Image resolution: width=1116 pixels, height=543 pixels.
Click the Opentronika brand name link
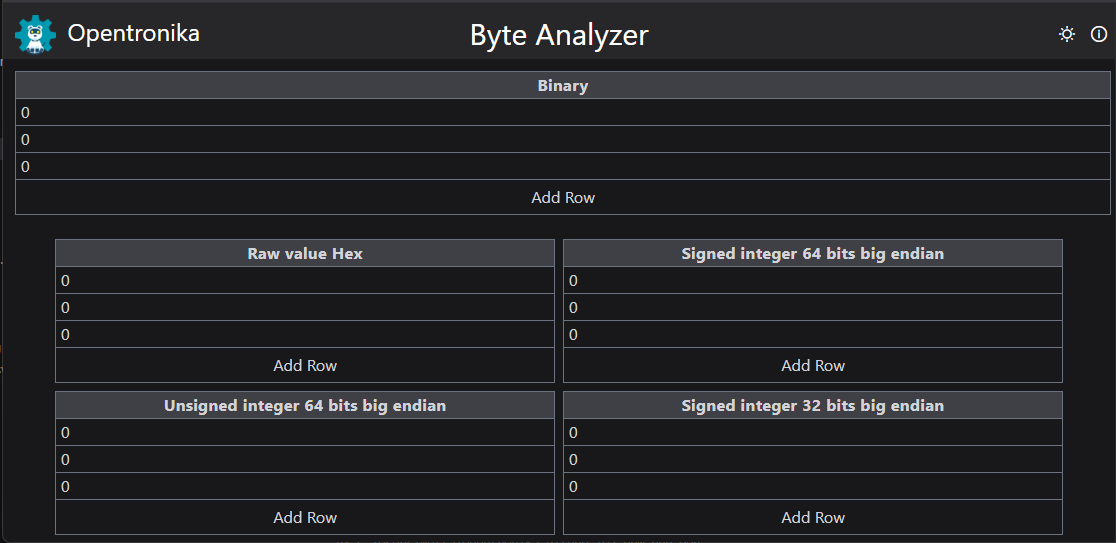133,33
